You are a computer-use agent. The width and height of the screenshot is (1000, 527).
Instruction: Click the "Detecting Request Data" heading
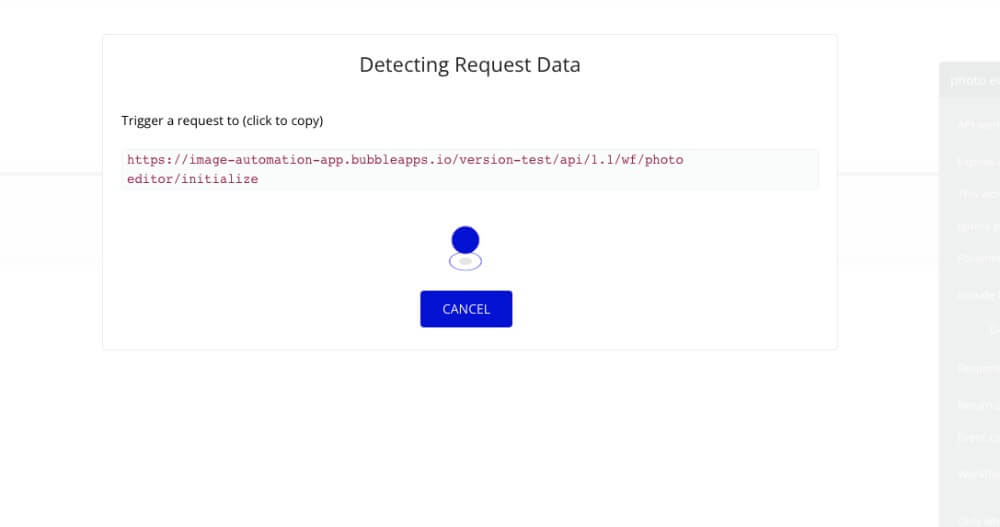tap(470, 66)
